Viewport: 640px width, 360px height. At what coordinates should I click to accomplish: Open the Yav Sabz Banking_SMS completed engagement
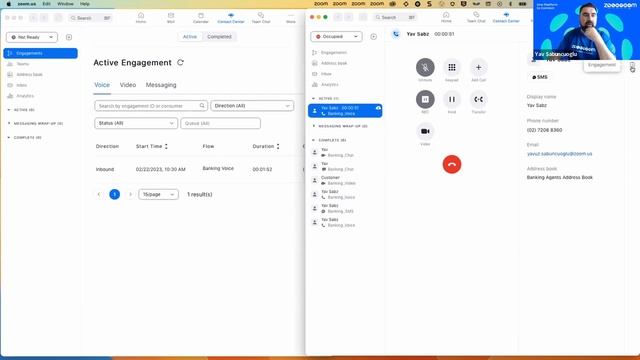tap(345, 209)
